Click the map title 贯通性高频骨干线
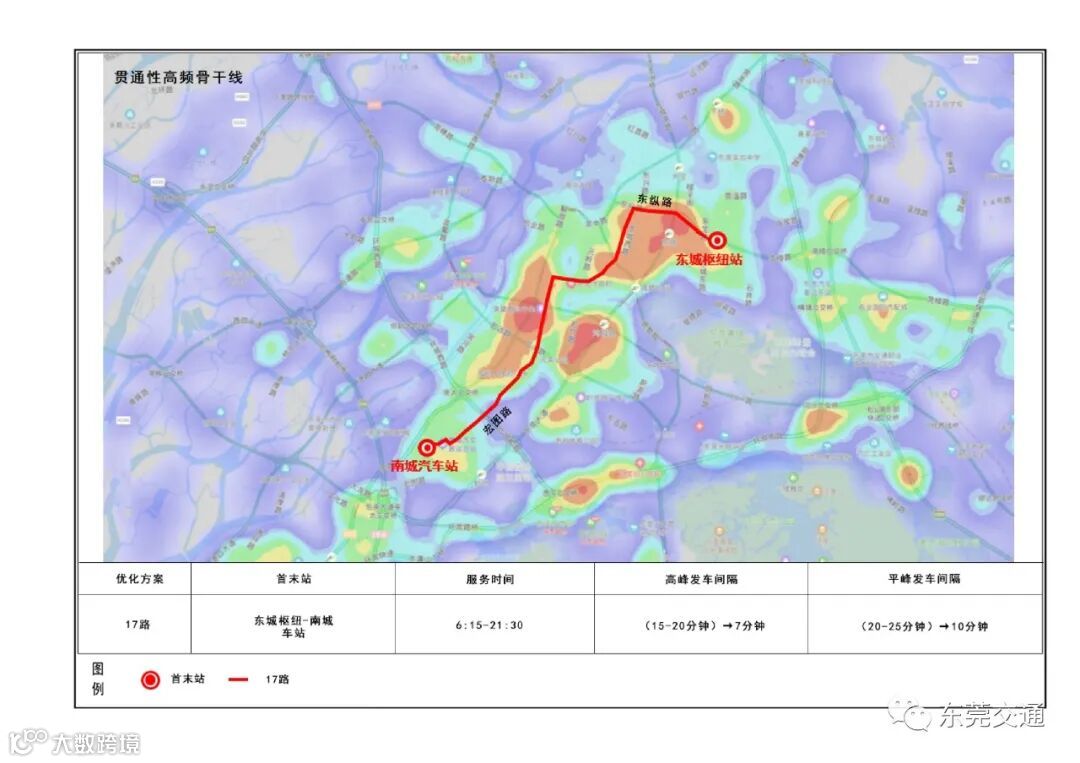 coord(178,77)
